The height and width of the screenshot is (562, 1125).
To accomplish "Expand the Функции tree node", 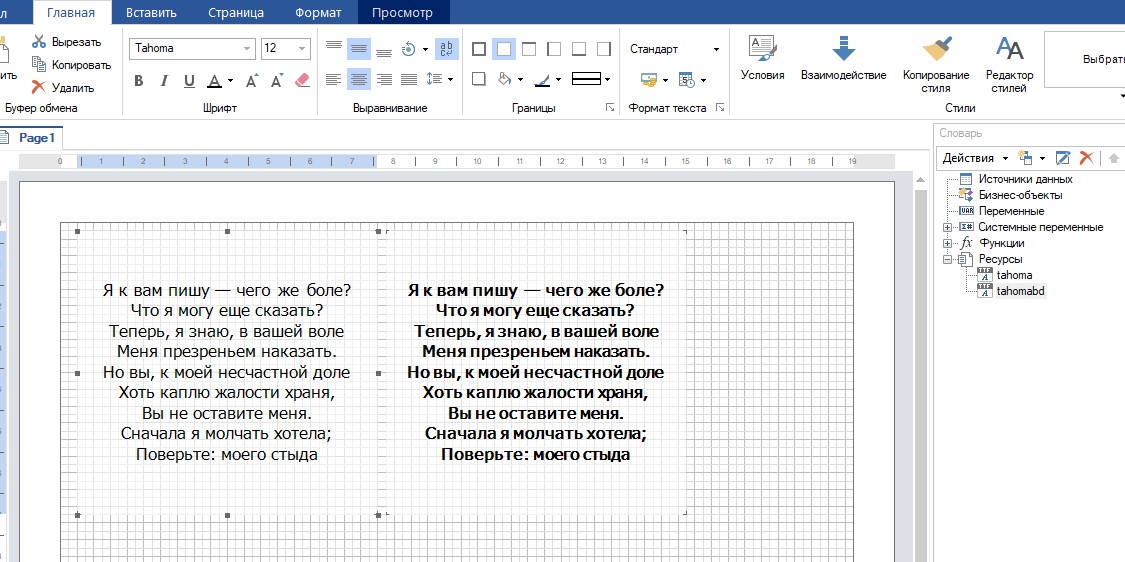I will tap(948, 243).
